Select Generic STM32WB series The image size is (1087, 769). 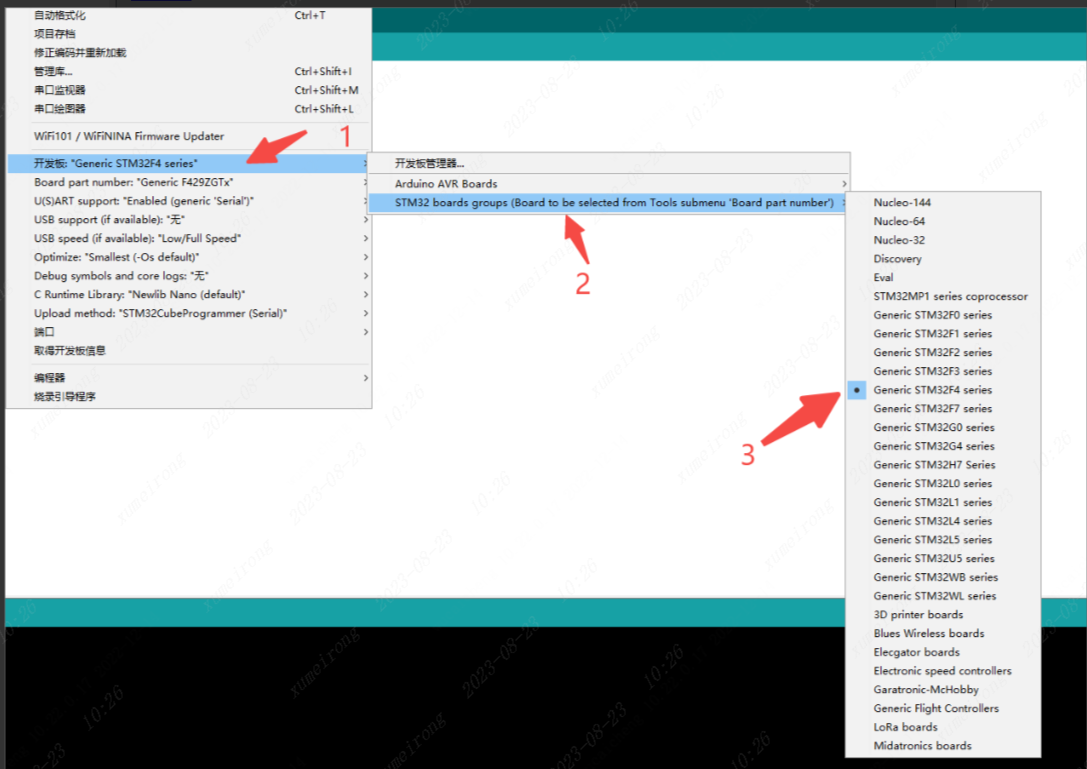coord(943,577)
